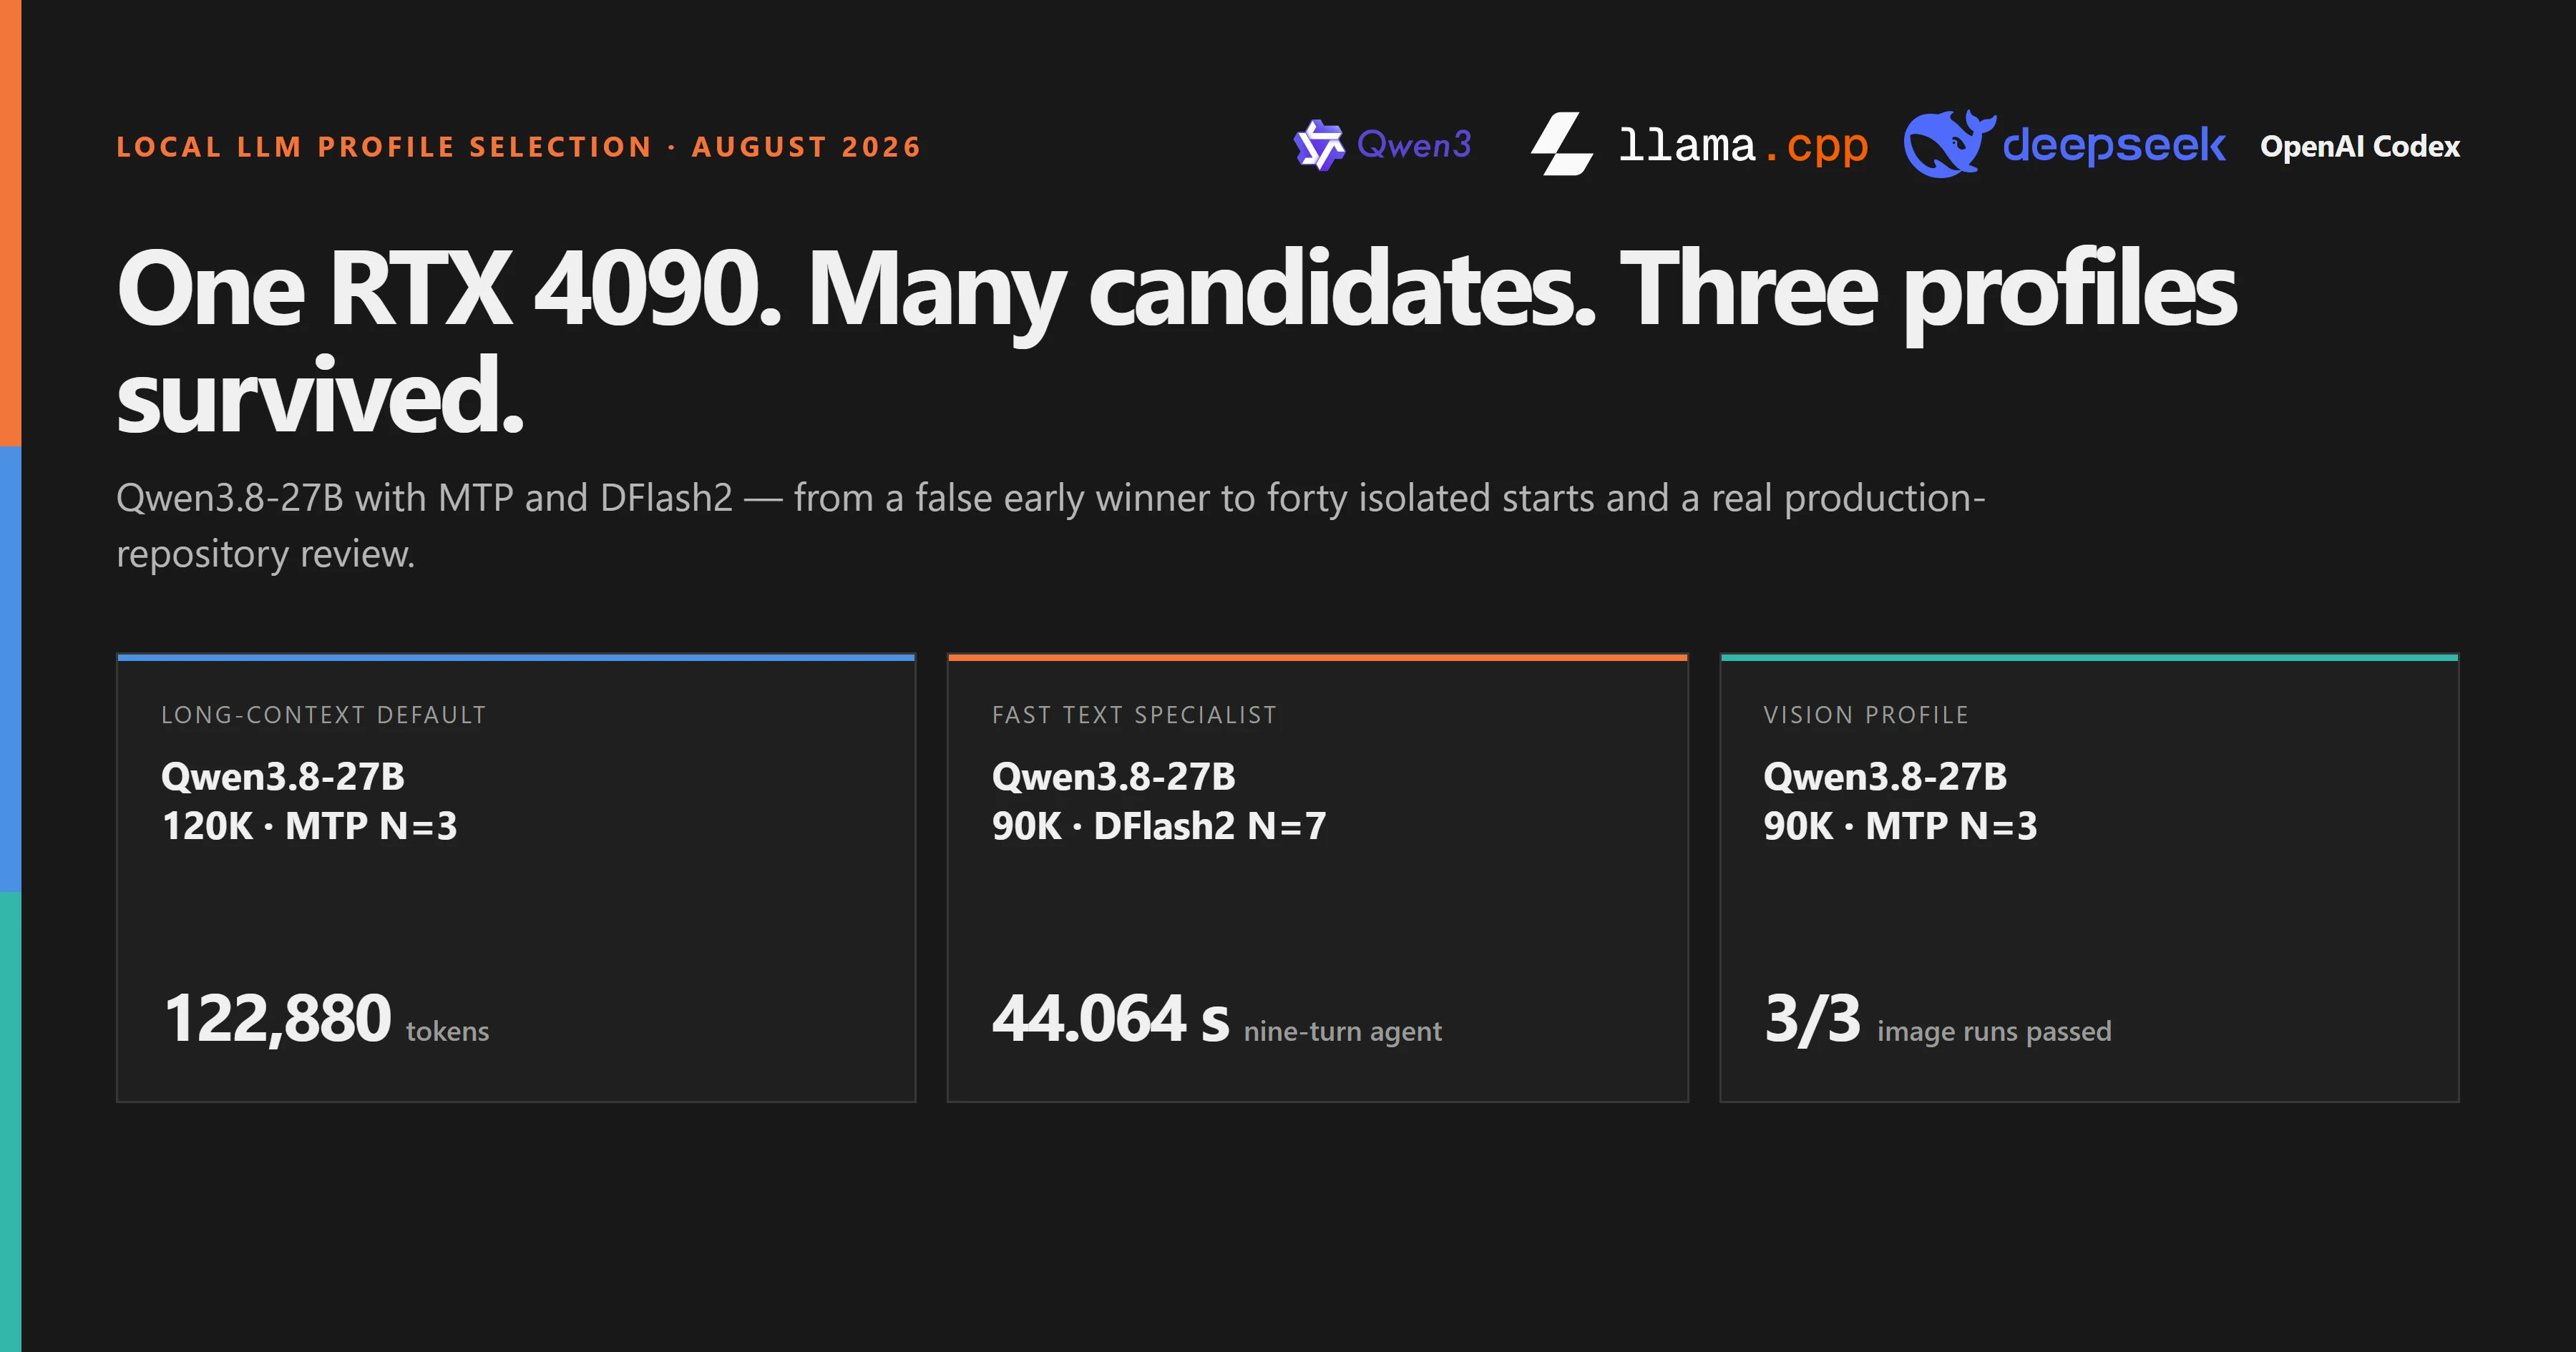Click the deepseek wordmark
The image size is (2576, 1352).
point(2114,145)
